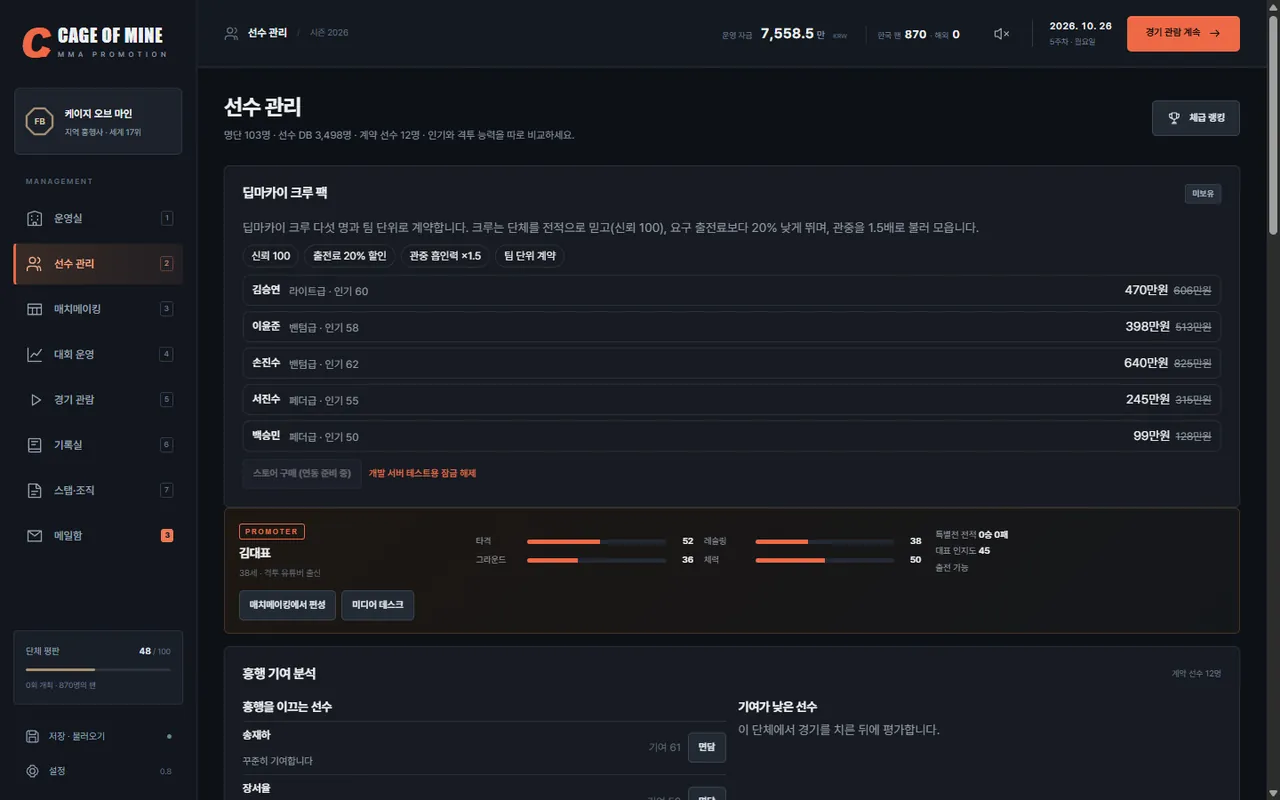Click the 운영실 building icon
The width and height of the screenshot is (1280, 800).
click(x=34, y=218)
